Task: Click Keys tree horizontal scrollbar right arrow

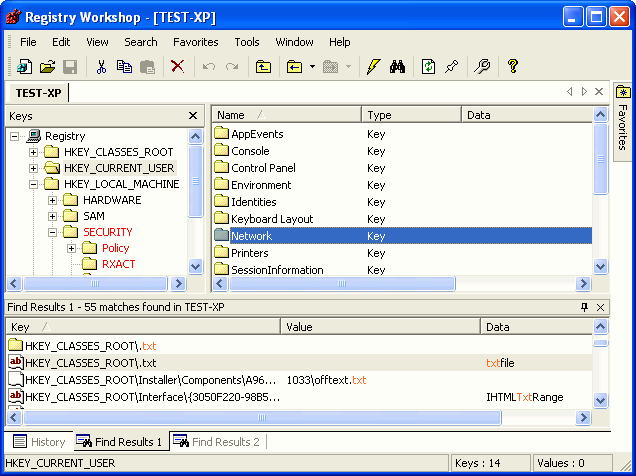Action: pyautogui.click(x=178, y=283)
